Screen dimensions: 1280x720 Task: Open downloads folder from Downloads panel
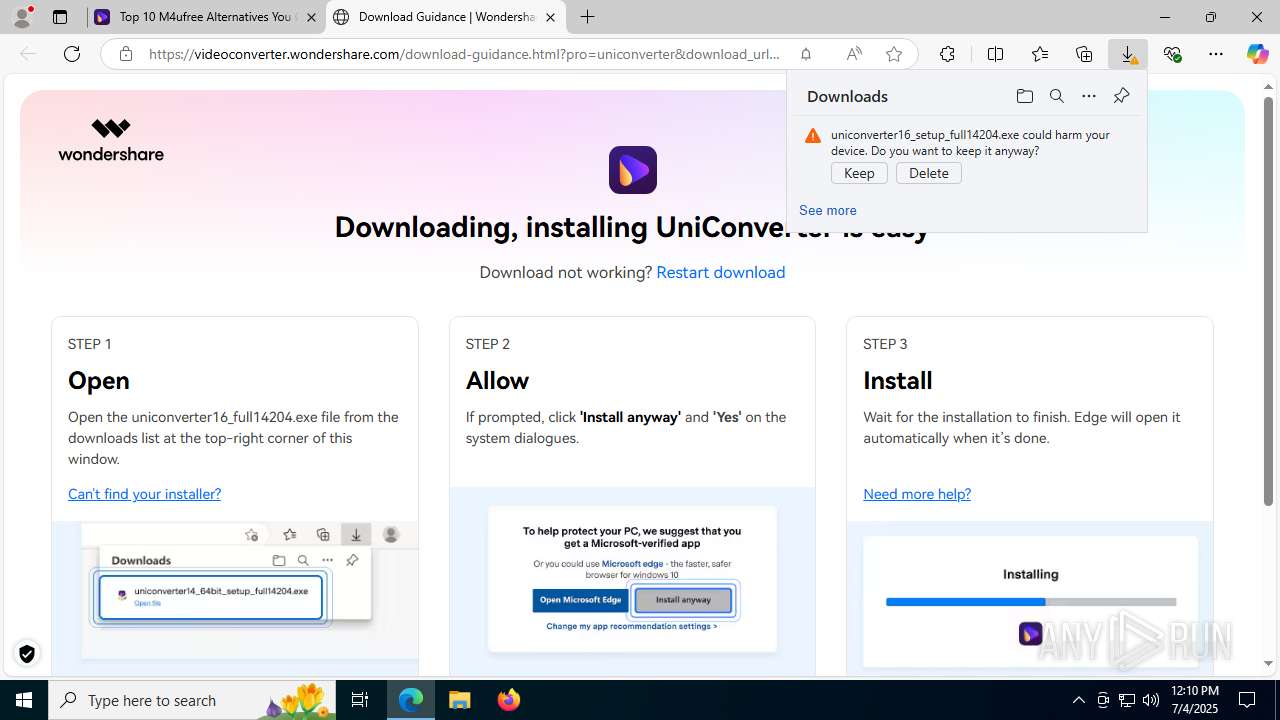click(x=1024, y=96)
